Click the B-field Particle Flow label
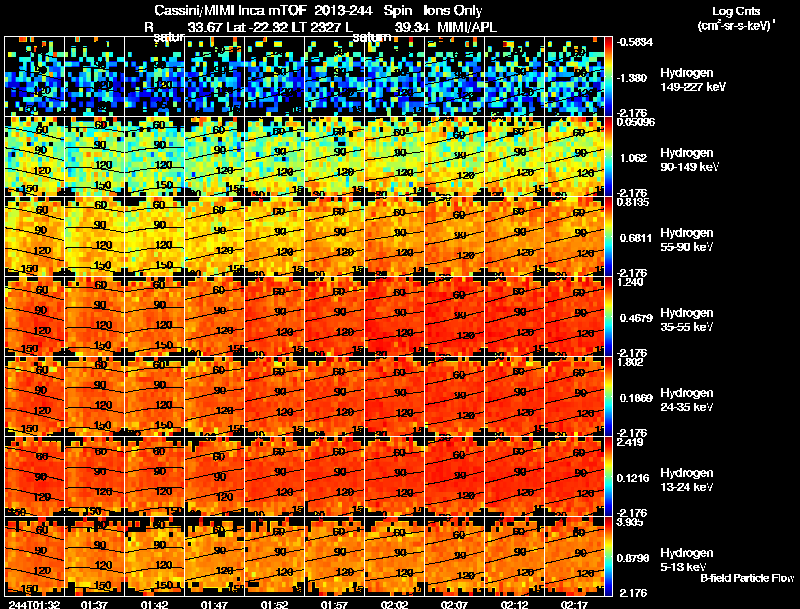This screenshot has width=800, height=609. tap(747, 578)
